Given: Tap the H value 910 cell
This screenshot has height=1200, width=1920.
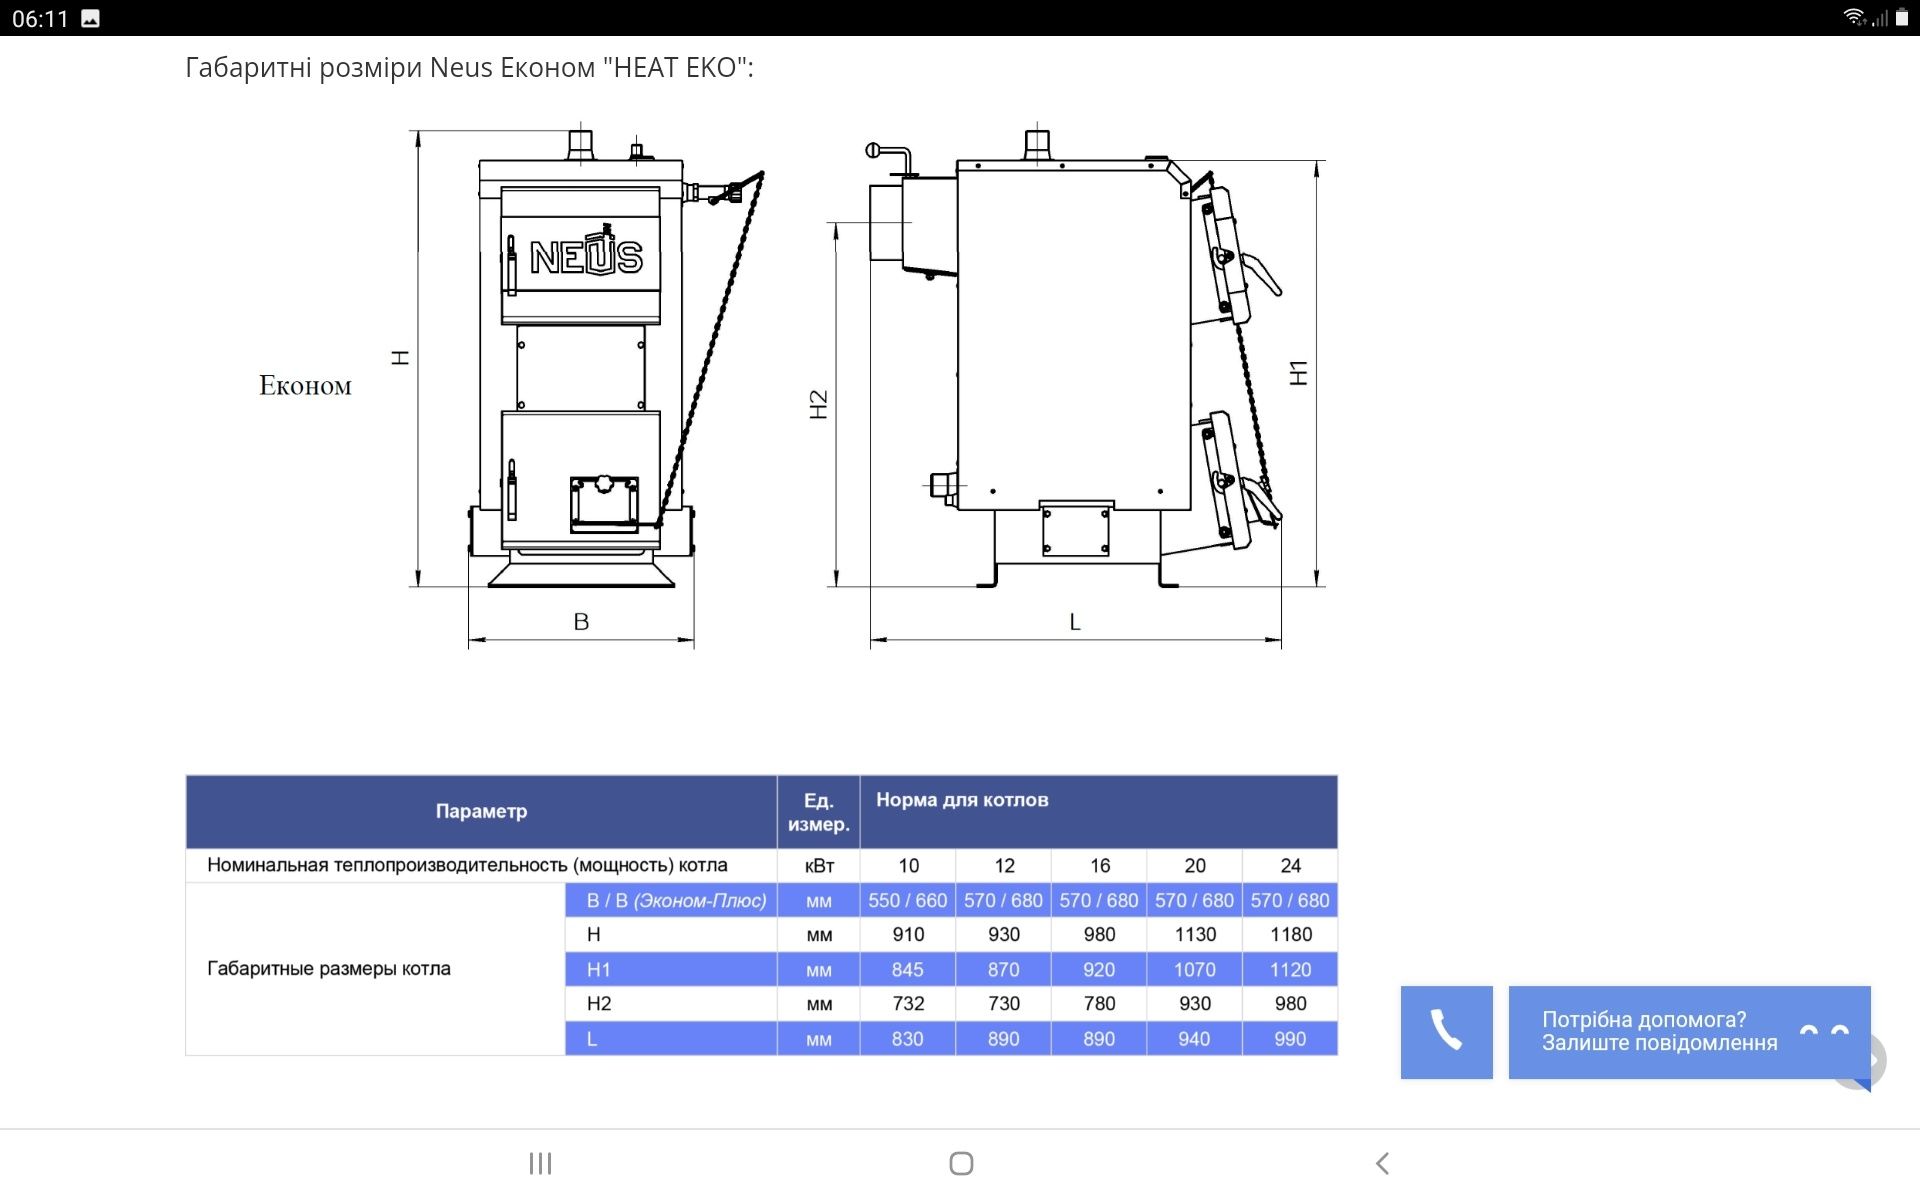Looking at the screenshot, I should click(908, 934).
